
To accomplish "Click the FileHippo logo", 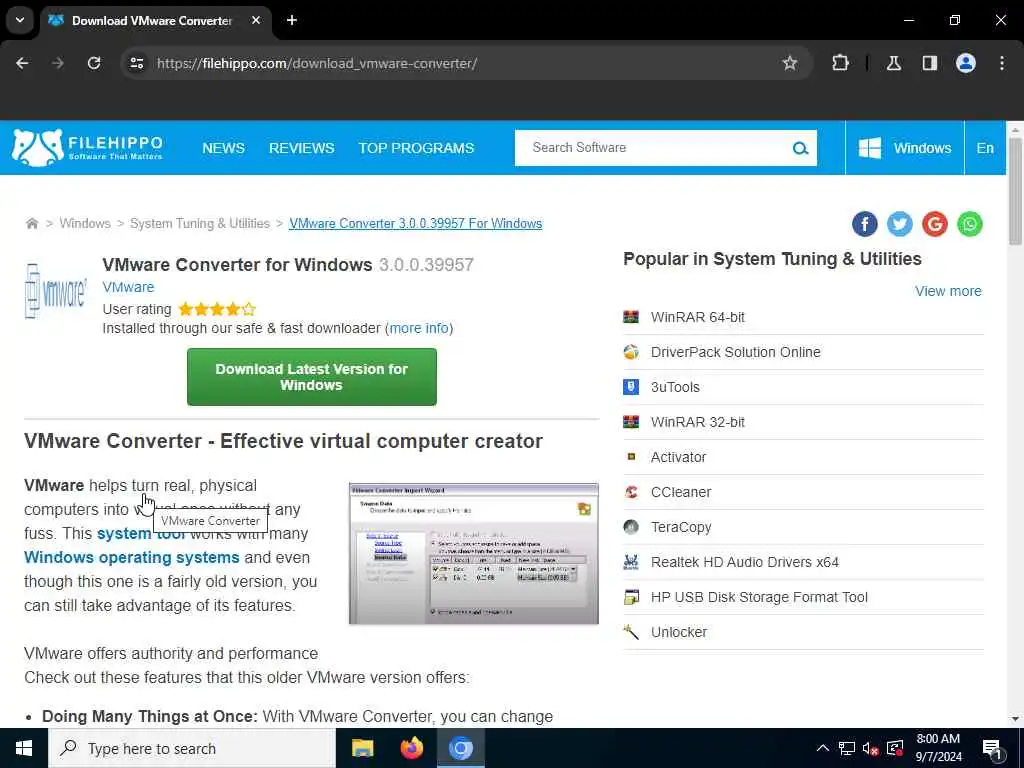I will 88,148.
